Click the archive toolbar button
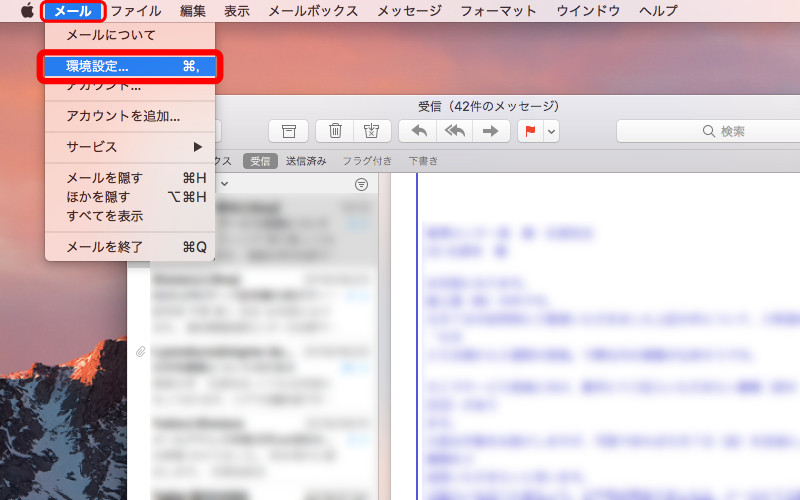This screenshot has height=500, width=800. pyautogui.click(x=289, y=131)
